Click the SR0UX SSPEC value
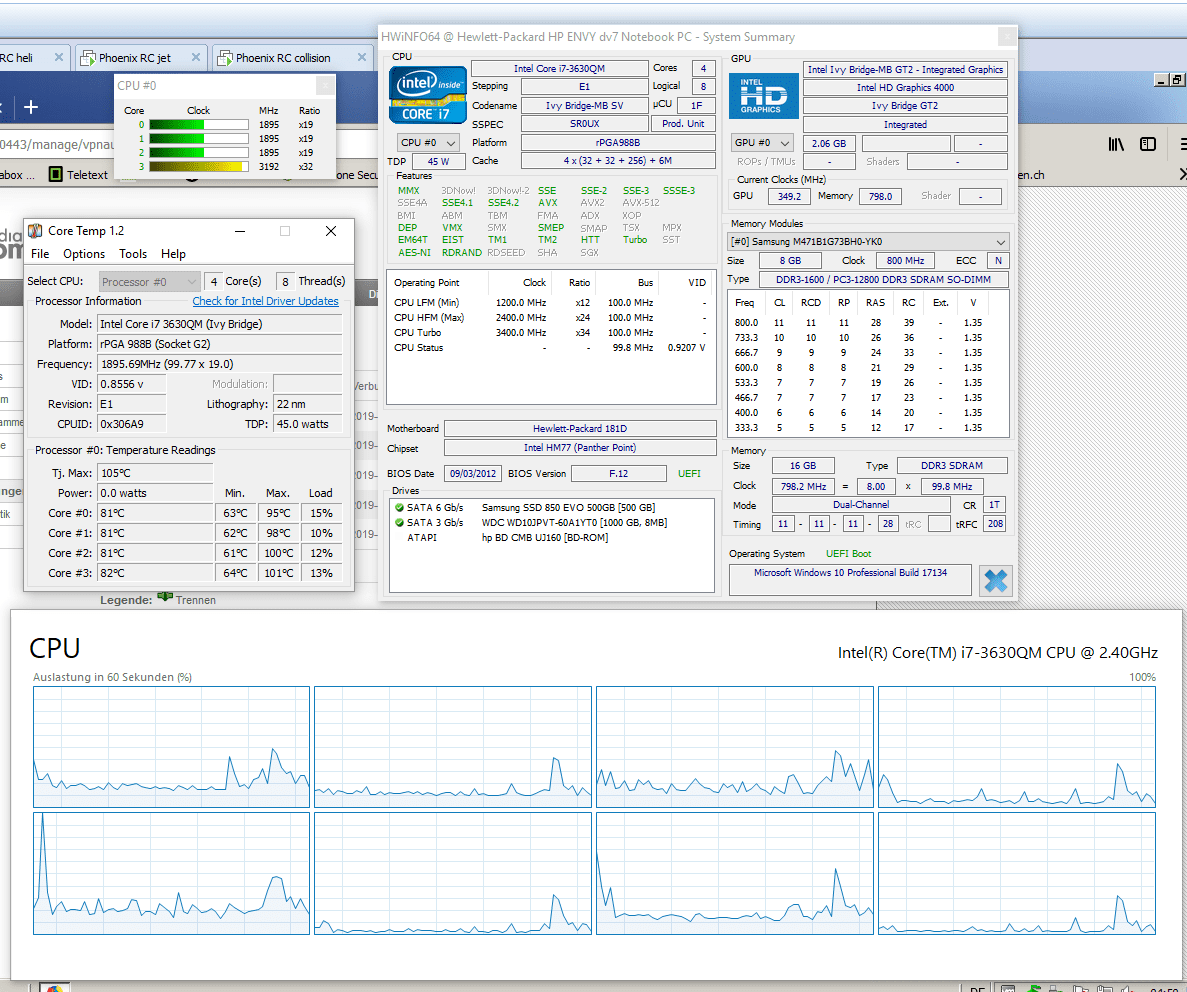 pos(584,123)
